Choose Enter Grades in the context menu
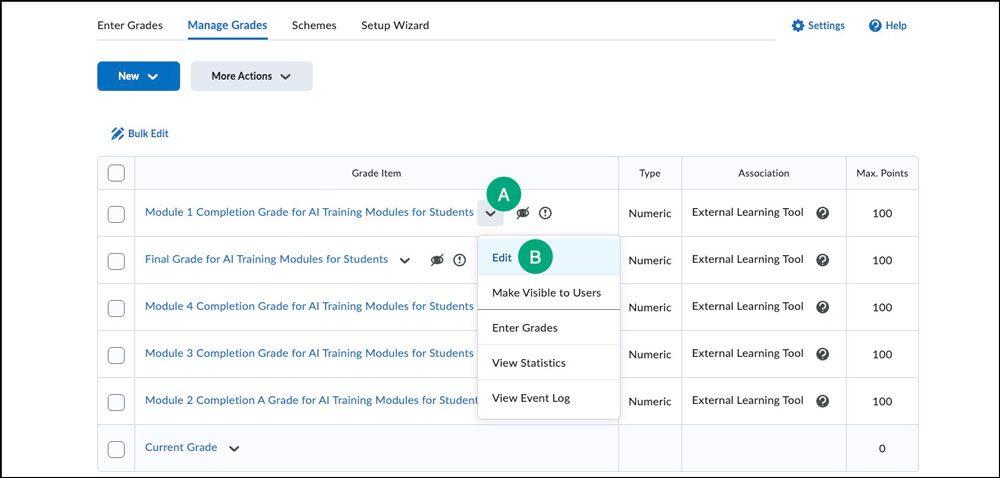This screenshot has width=1000, height=478. pyautogui.click(x=548, y=328)
